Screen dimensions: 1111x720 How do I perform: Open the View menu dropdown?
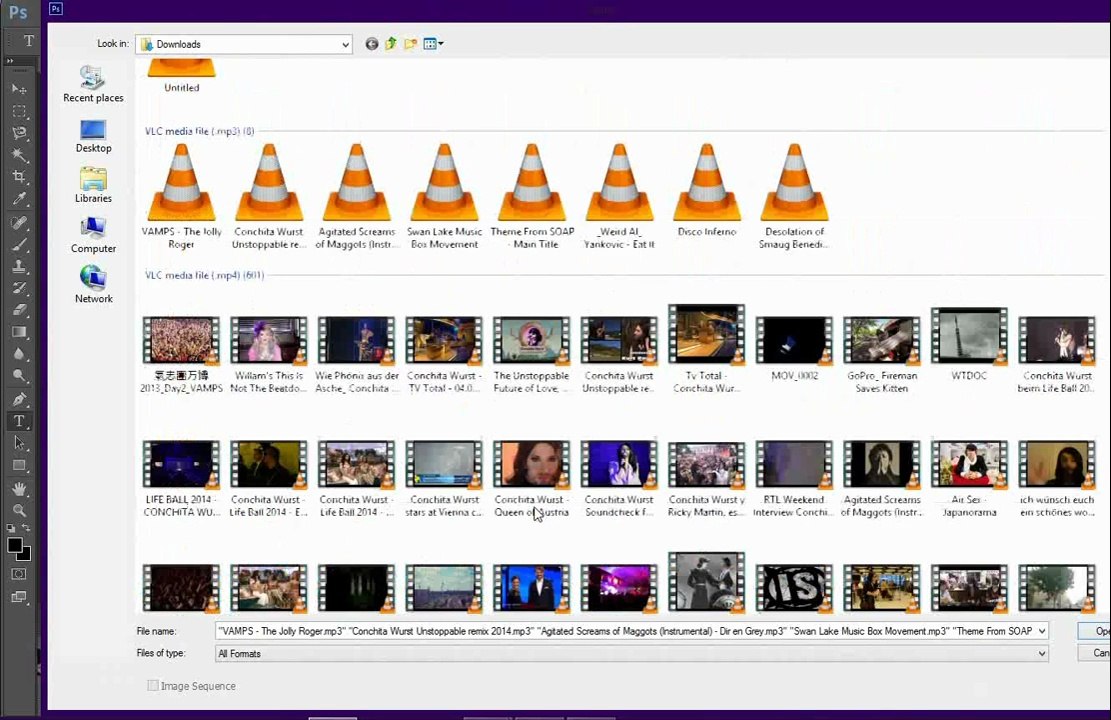pos(433,44)
